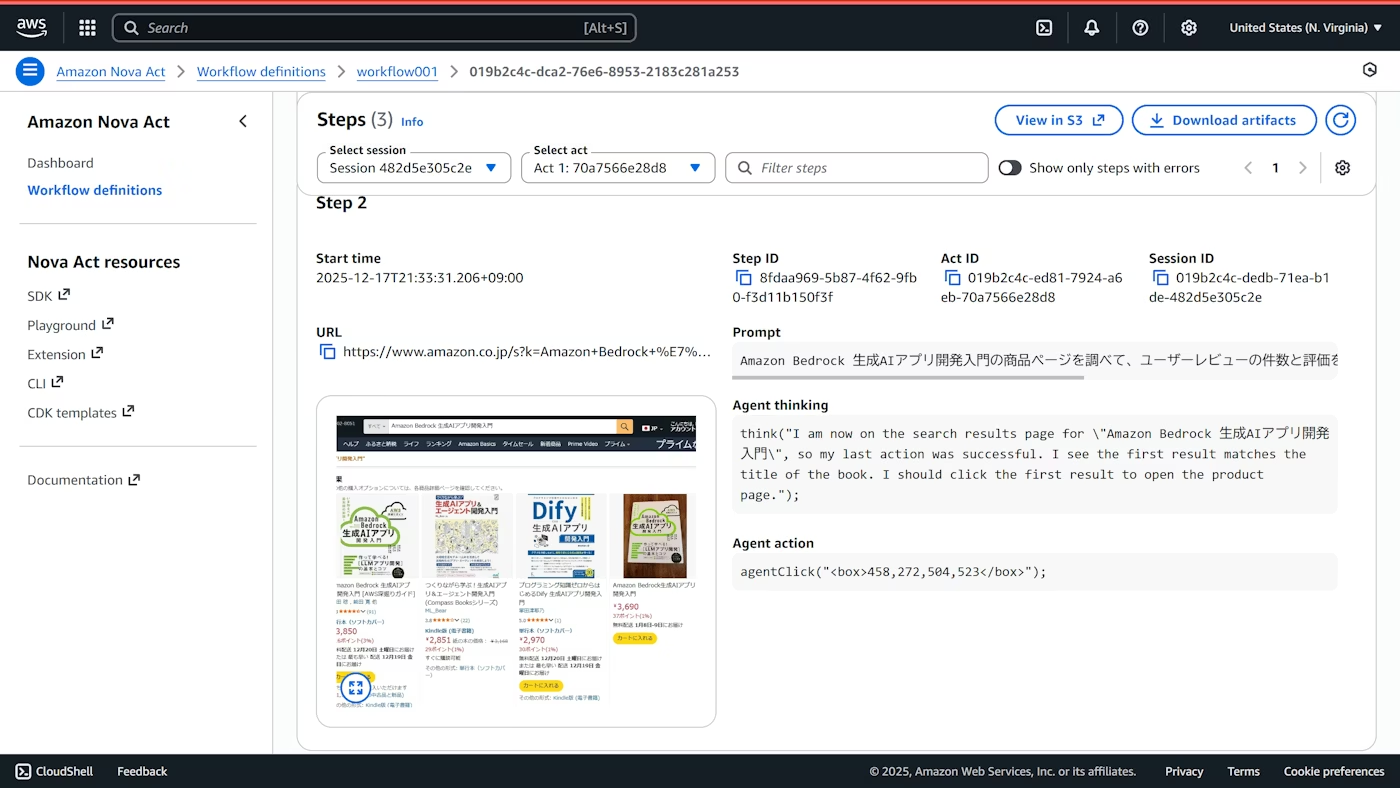
Task: Open Feedback in the footer
Action: 142,771
